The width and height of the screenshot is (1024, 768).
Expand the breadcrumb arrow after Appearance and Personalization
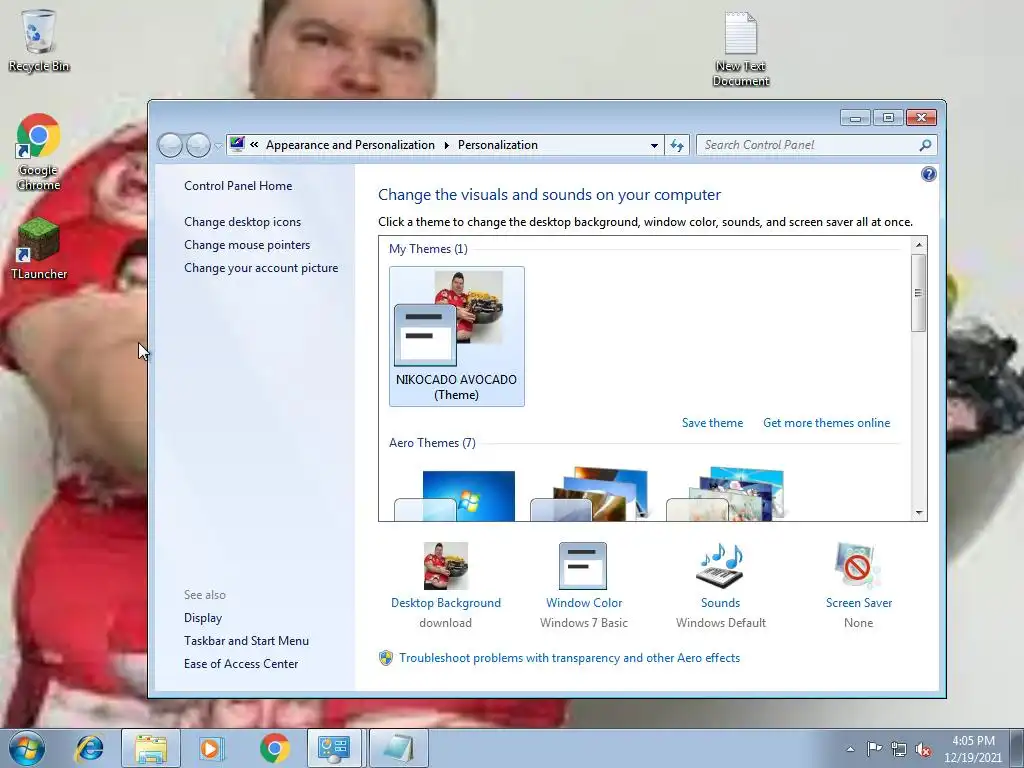click(x=447, y=145)
